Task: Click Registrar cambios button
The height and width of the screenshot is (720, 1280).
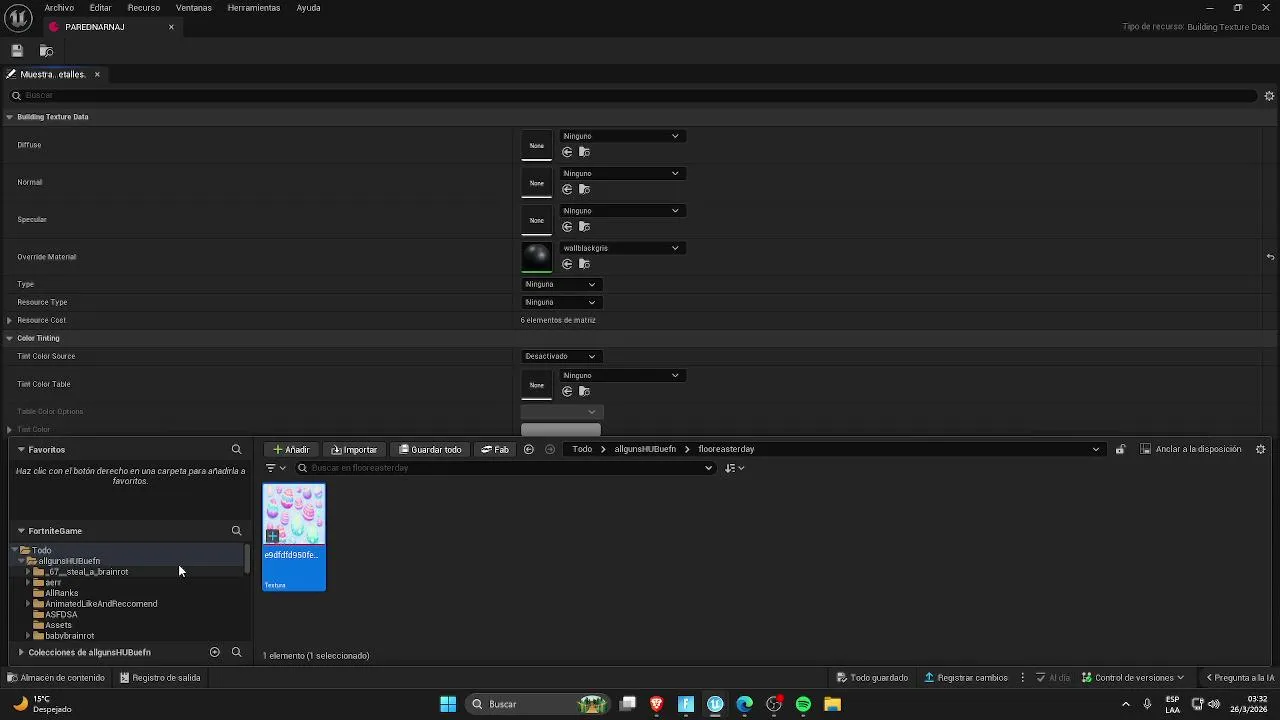Action: click(966, 678)
